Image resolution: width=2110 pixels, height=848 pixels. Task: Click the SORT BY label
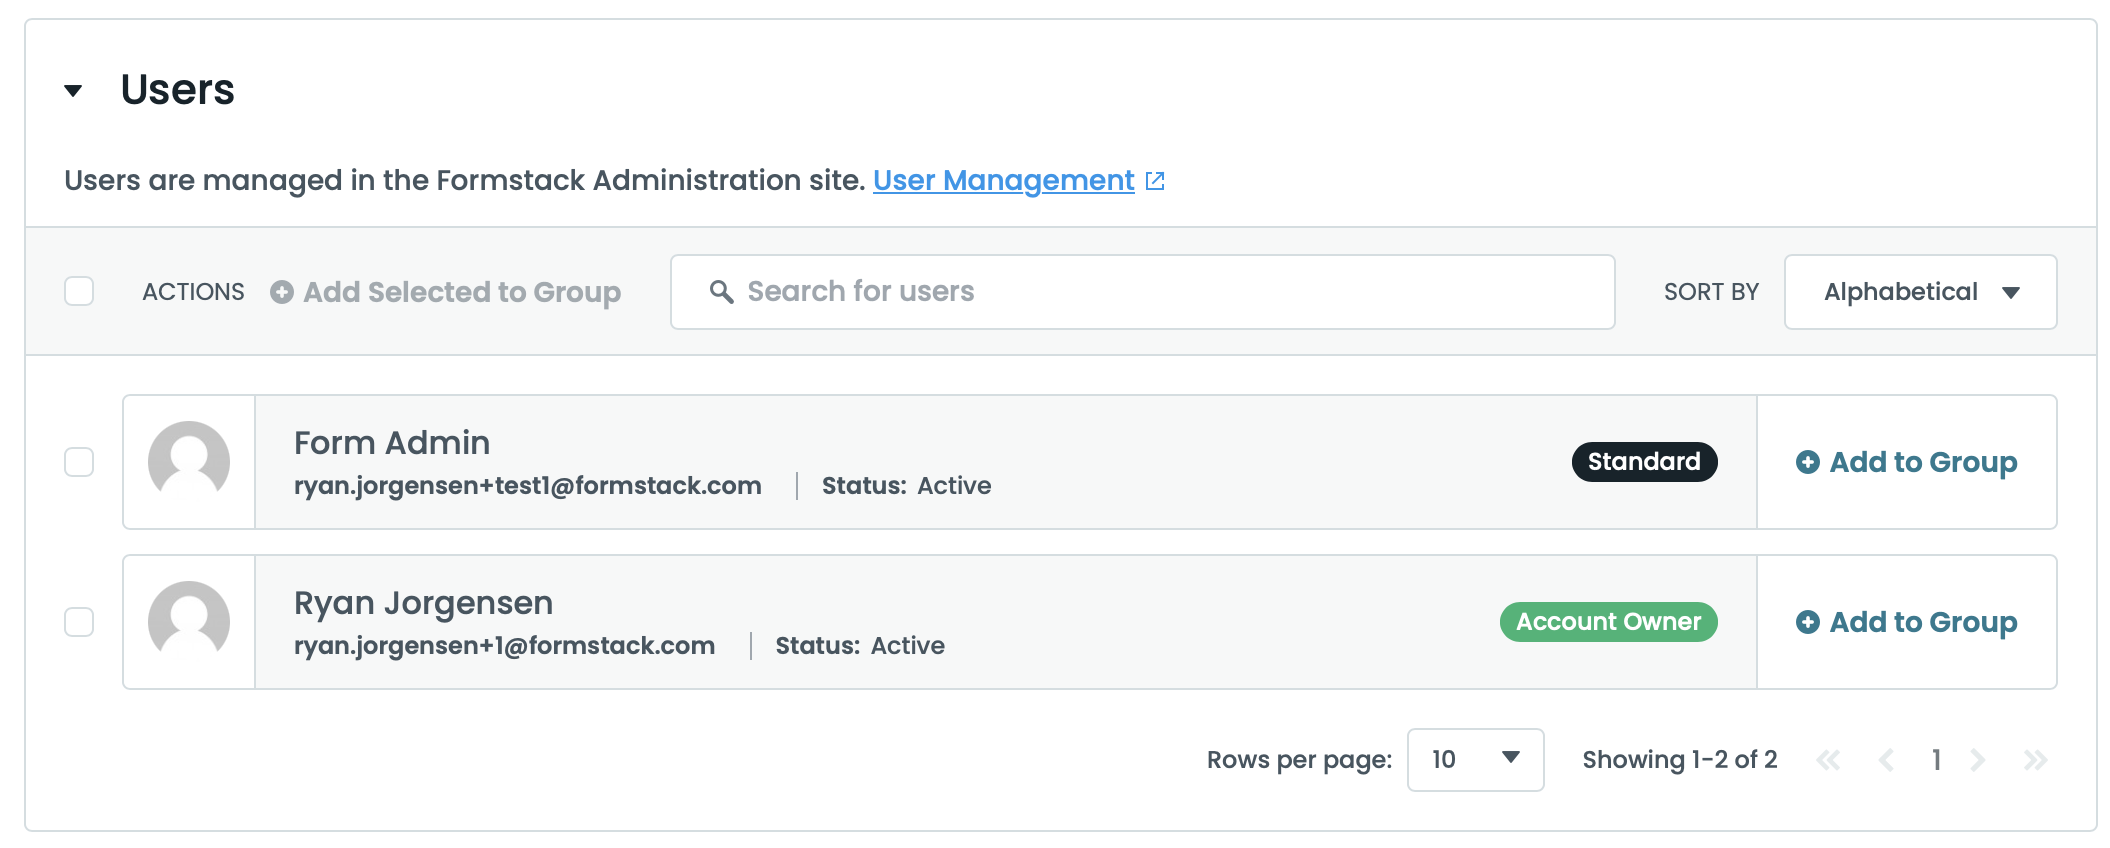1711,292
